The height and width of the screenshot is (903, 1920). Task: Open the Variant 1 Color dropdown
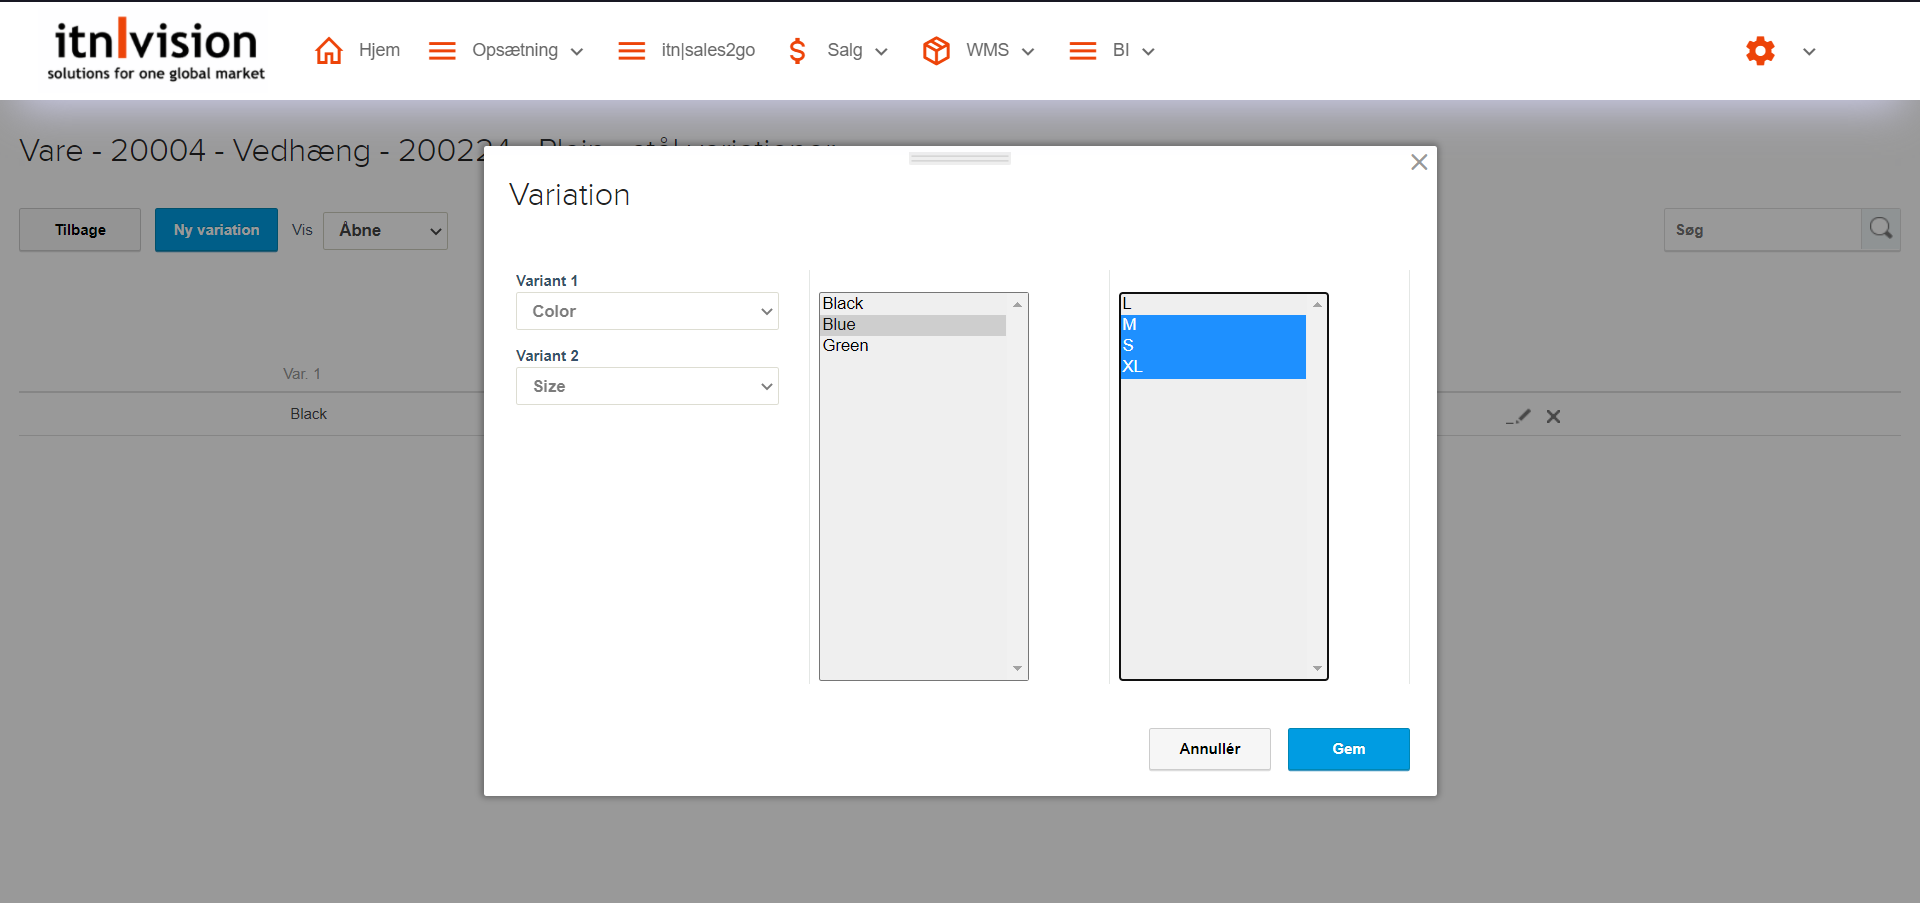[647, 311]
